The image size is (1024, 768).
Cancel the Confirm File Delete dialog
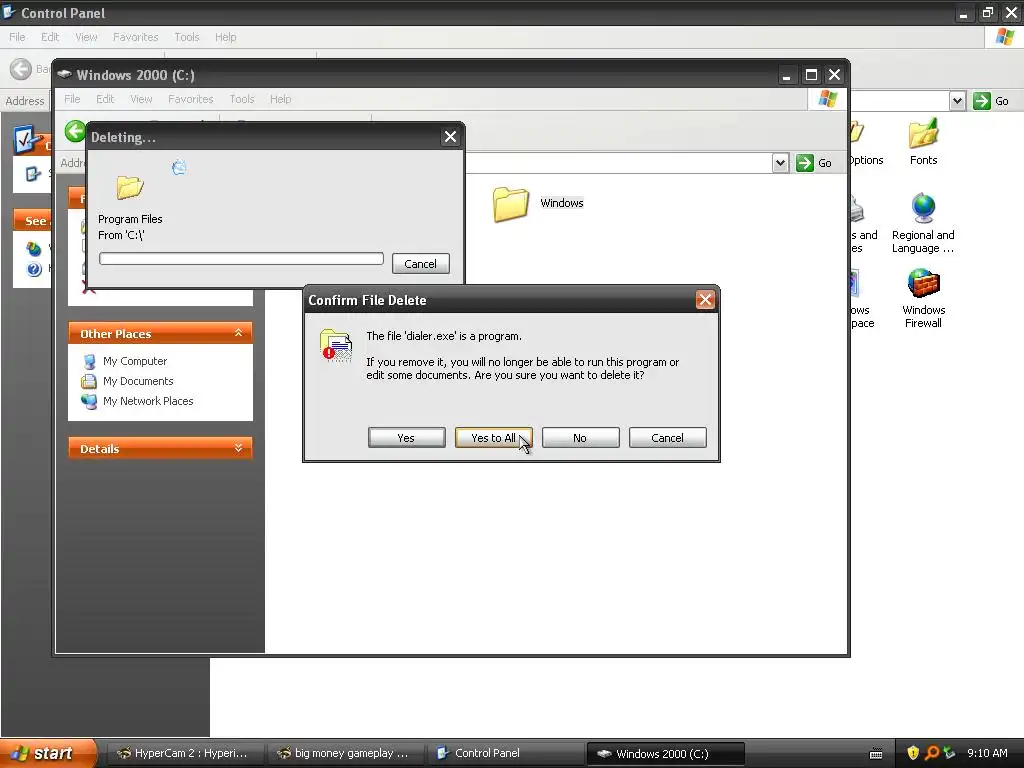667,438
